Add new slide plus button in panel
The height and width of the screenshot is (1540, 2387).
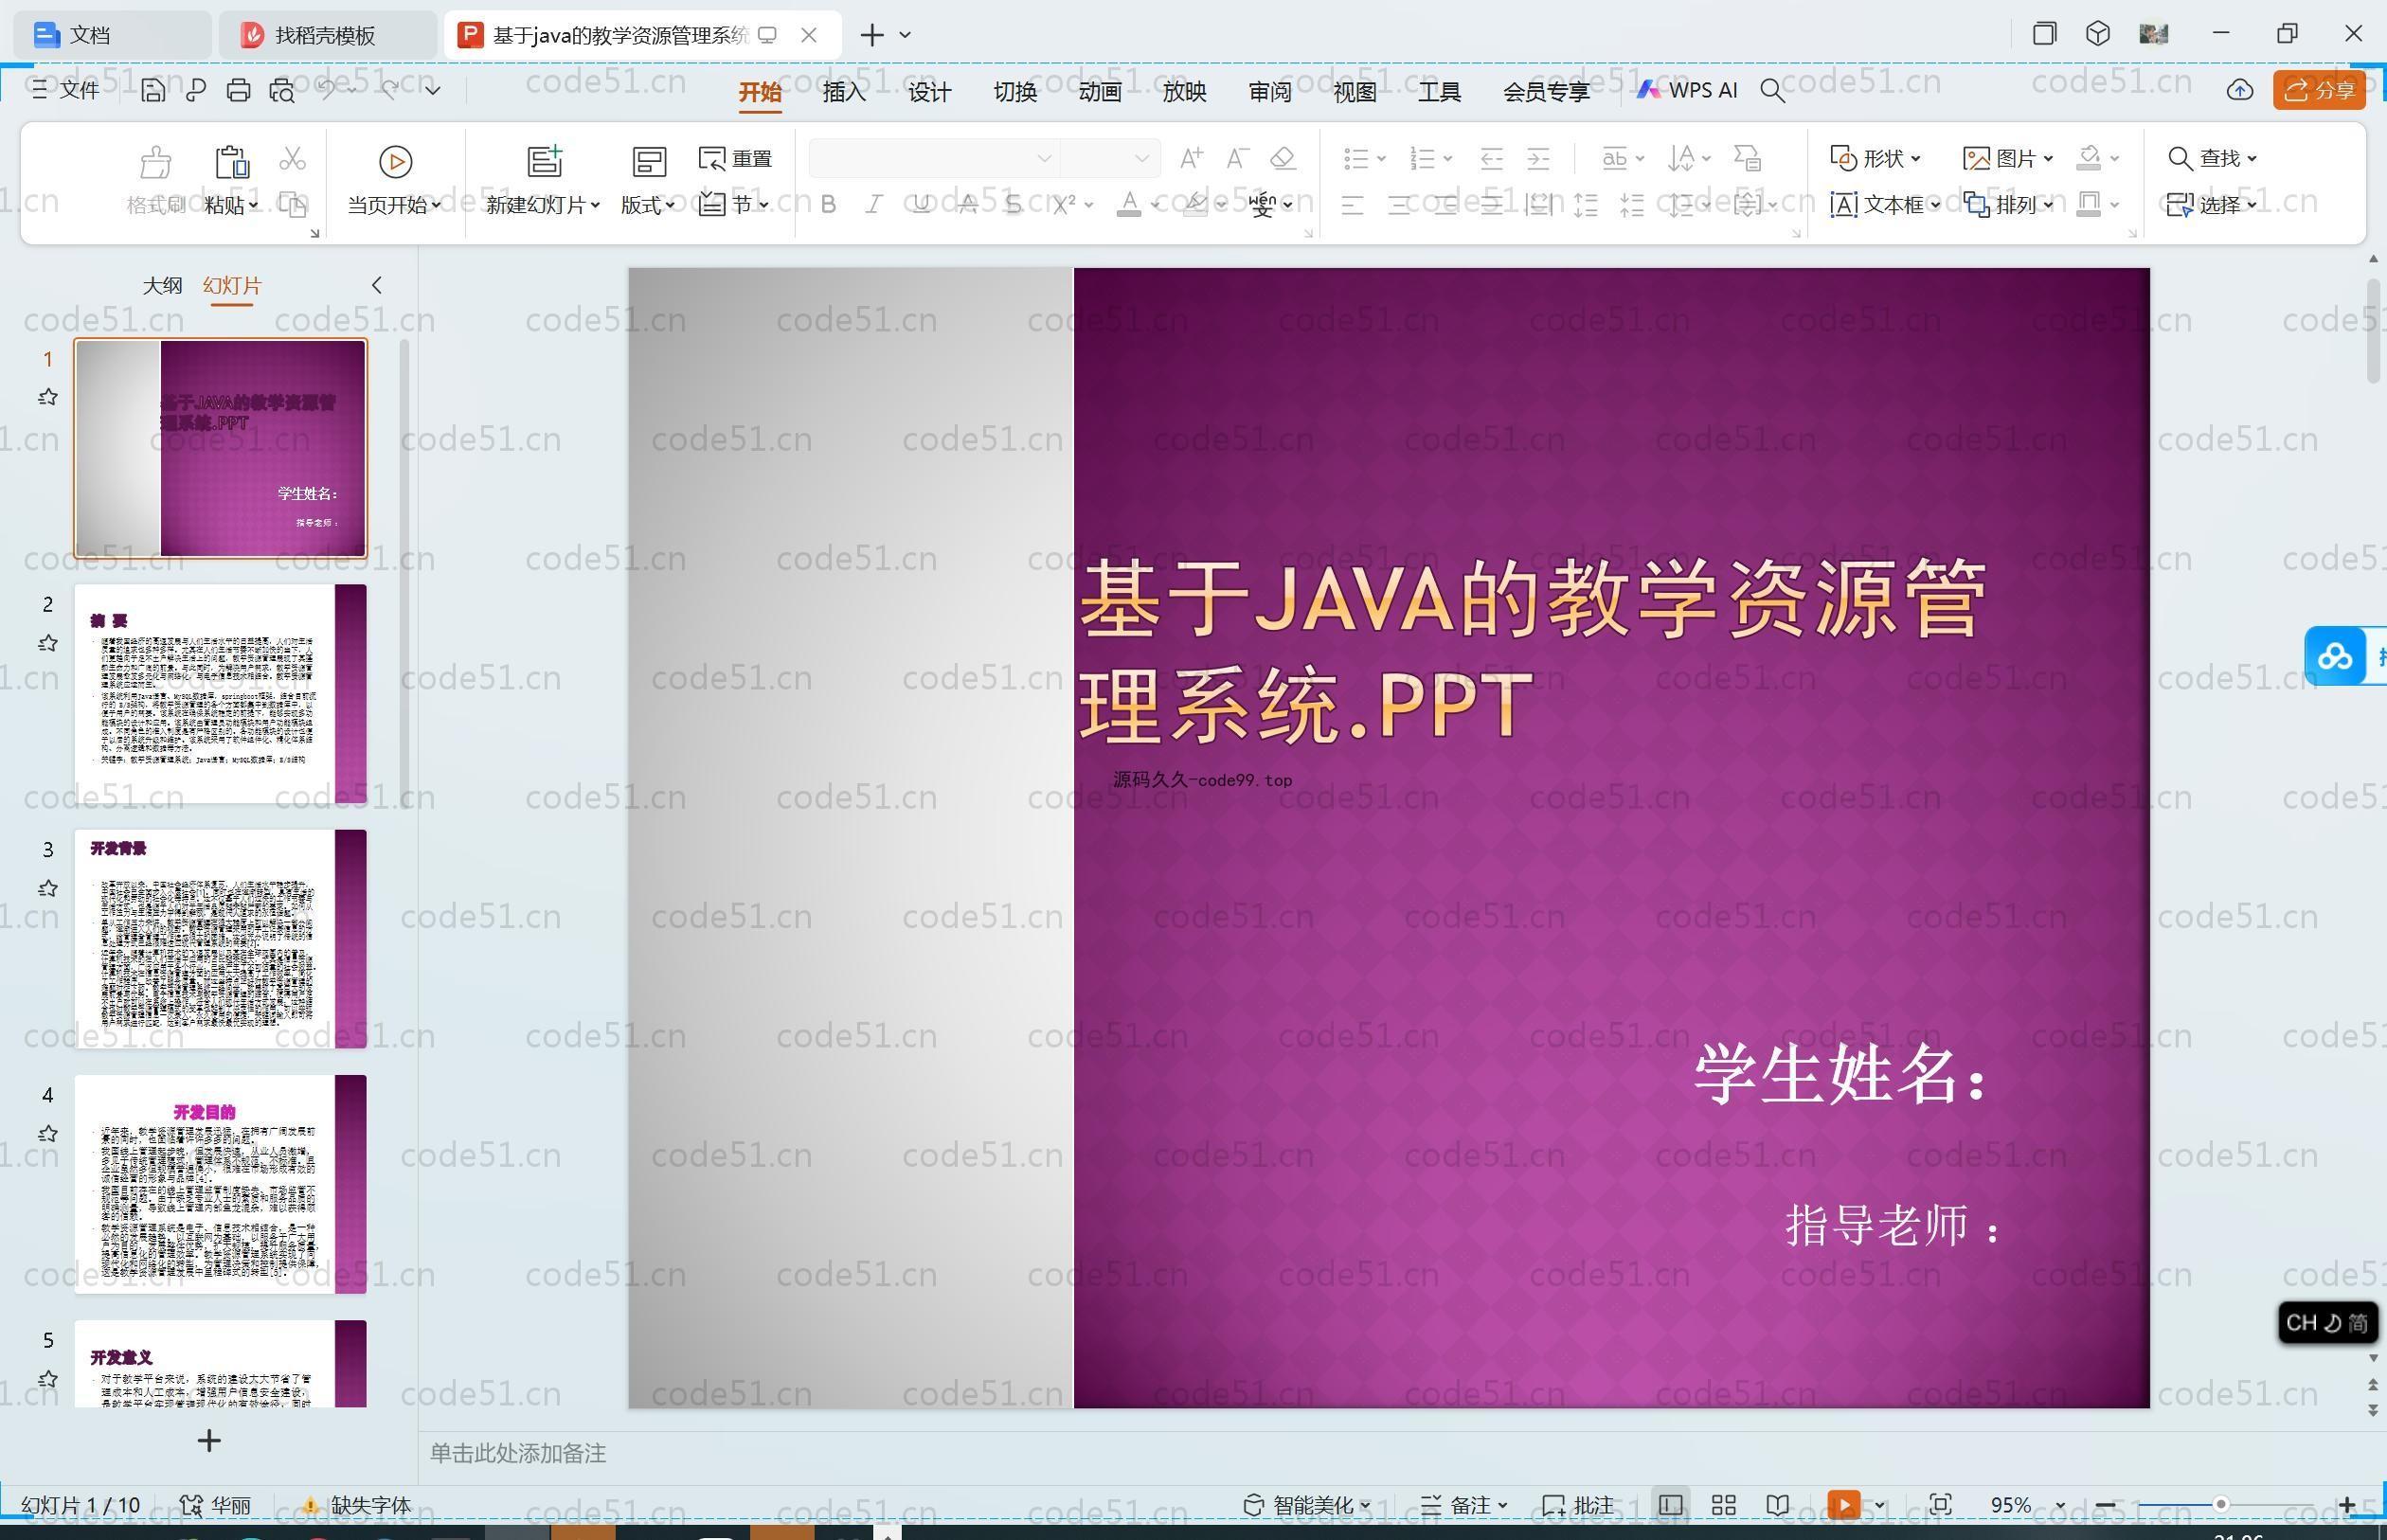209,1440
